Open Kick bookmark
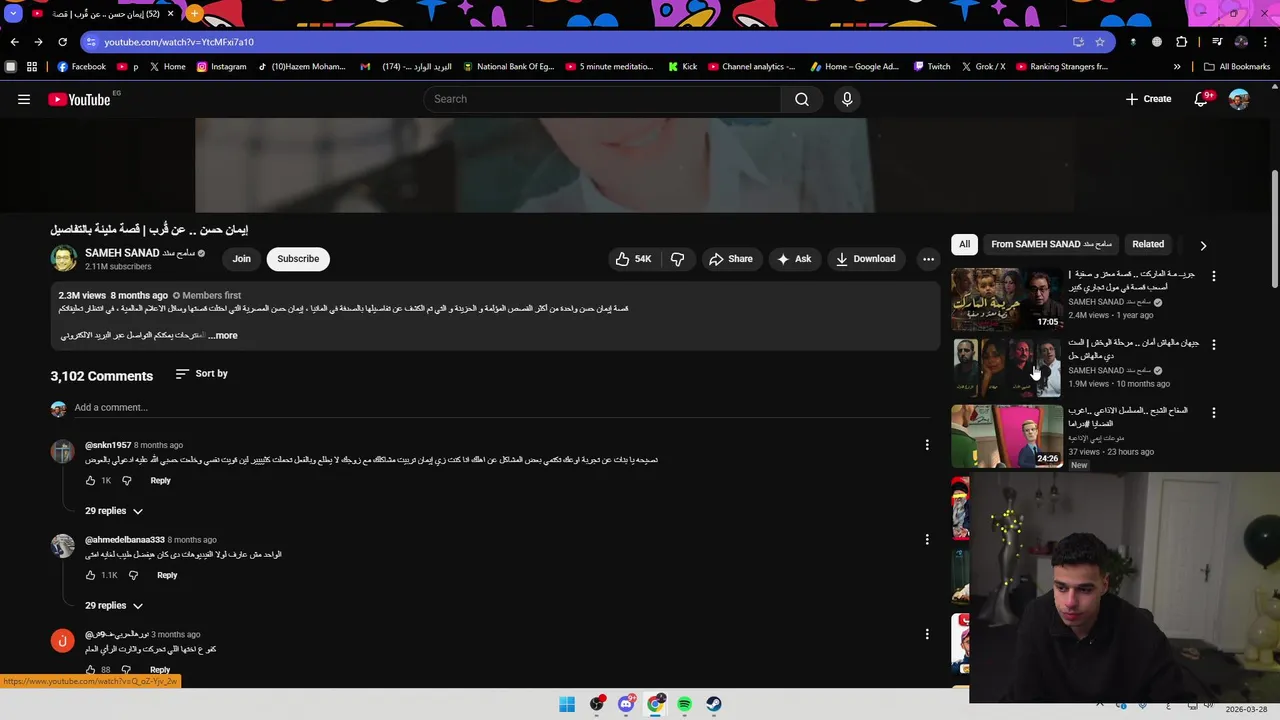Image resolution: width=1280 pixels, height=720 pixels. click(x=682, y=67)
